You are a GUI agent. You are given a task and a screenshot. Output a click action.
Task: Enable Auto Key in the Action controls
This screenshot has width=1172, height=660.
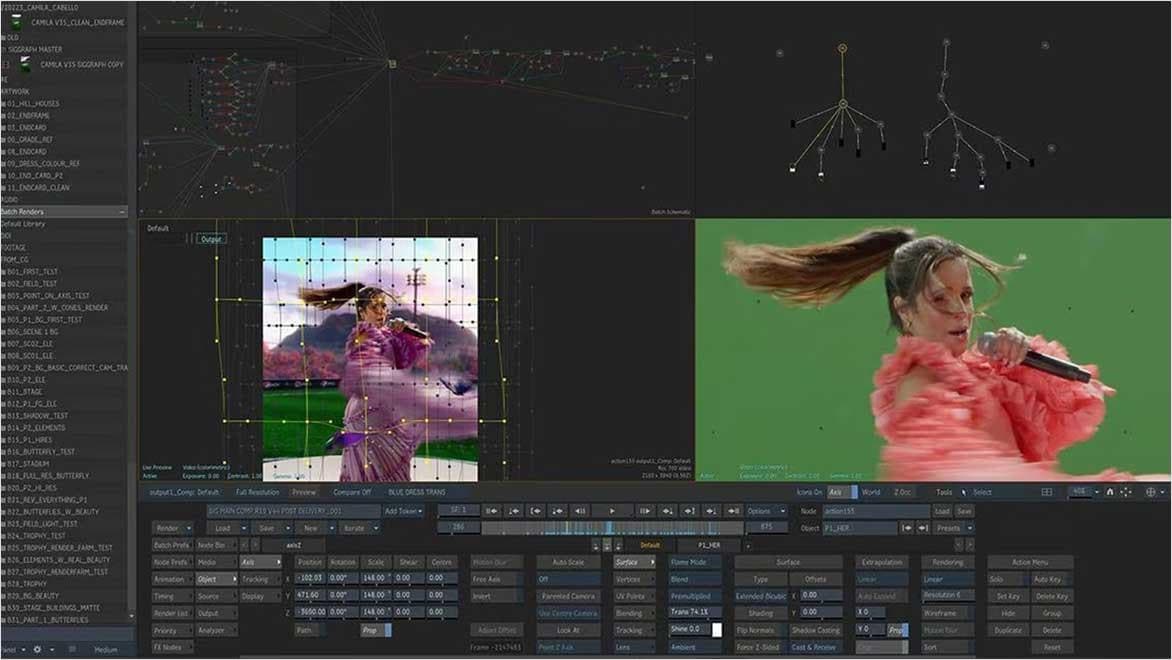(x=1047, y=581)
